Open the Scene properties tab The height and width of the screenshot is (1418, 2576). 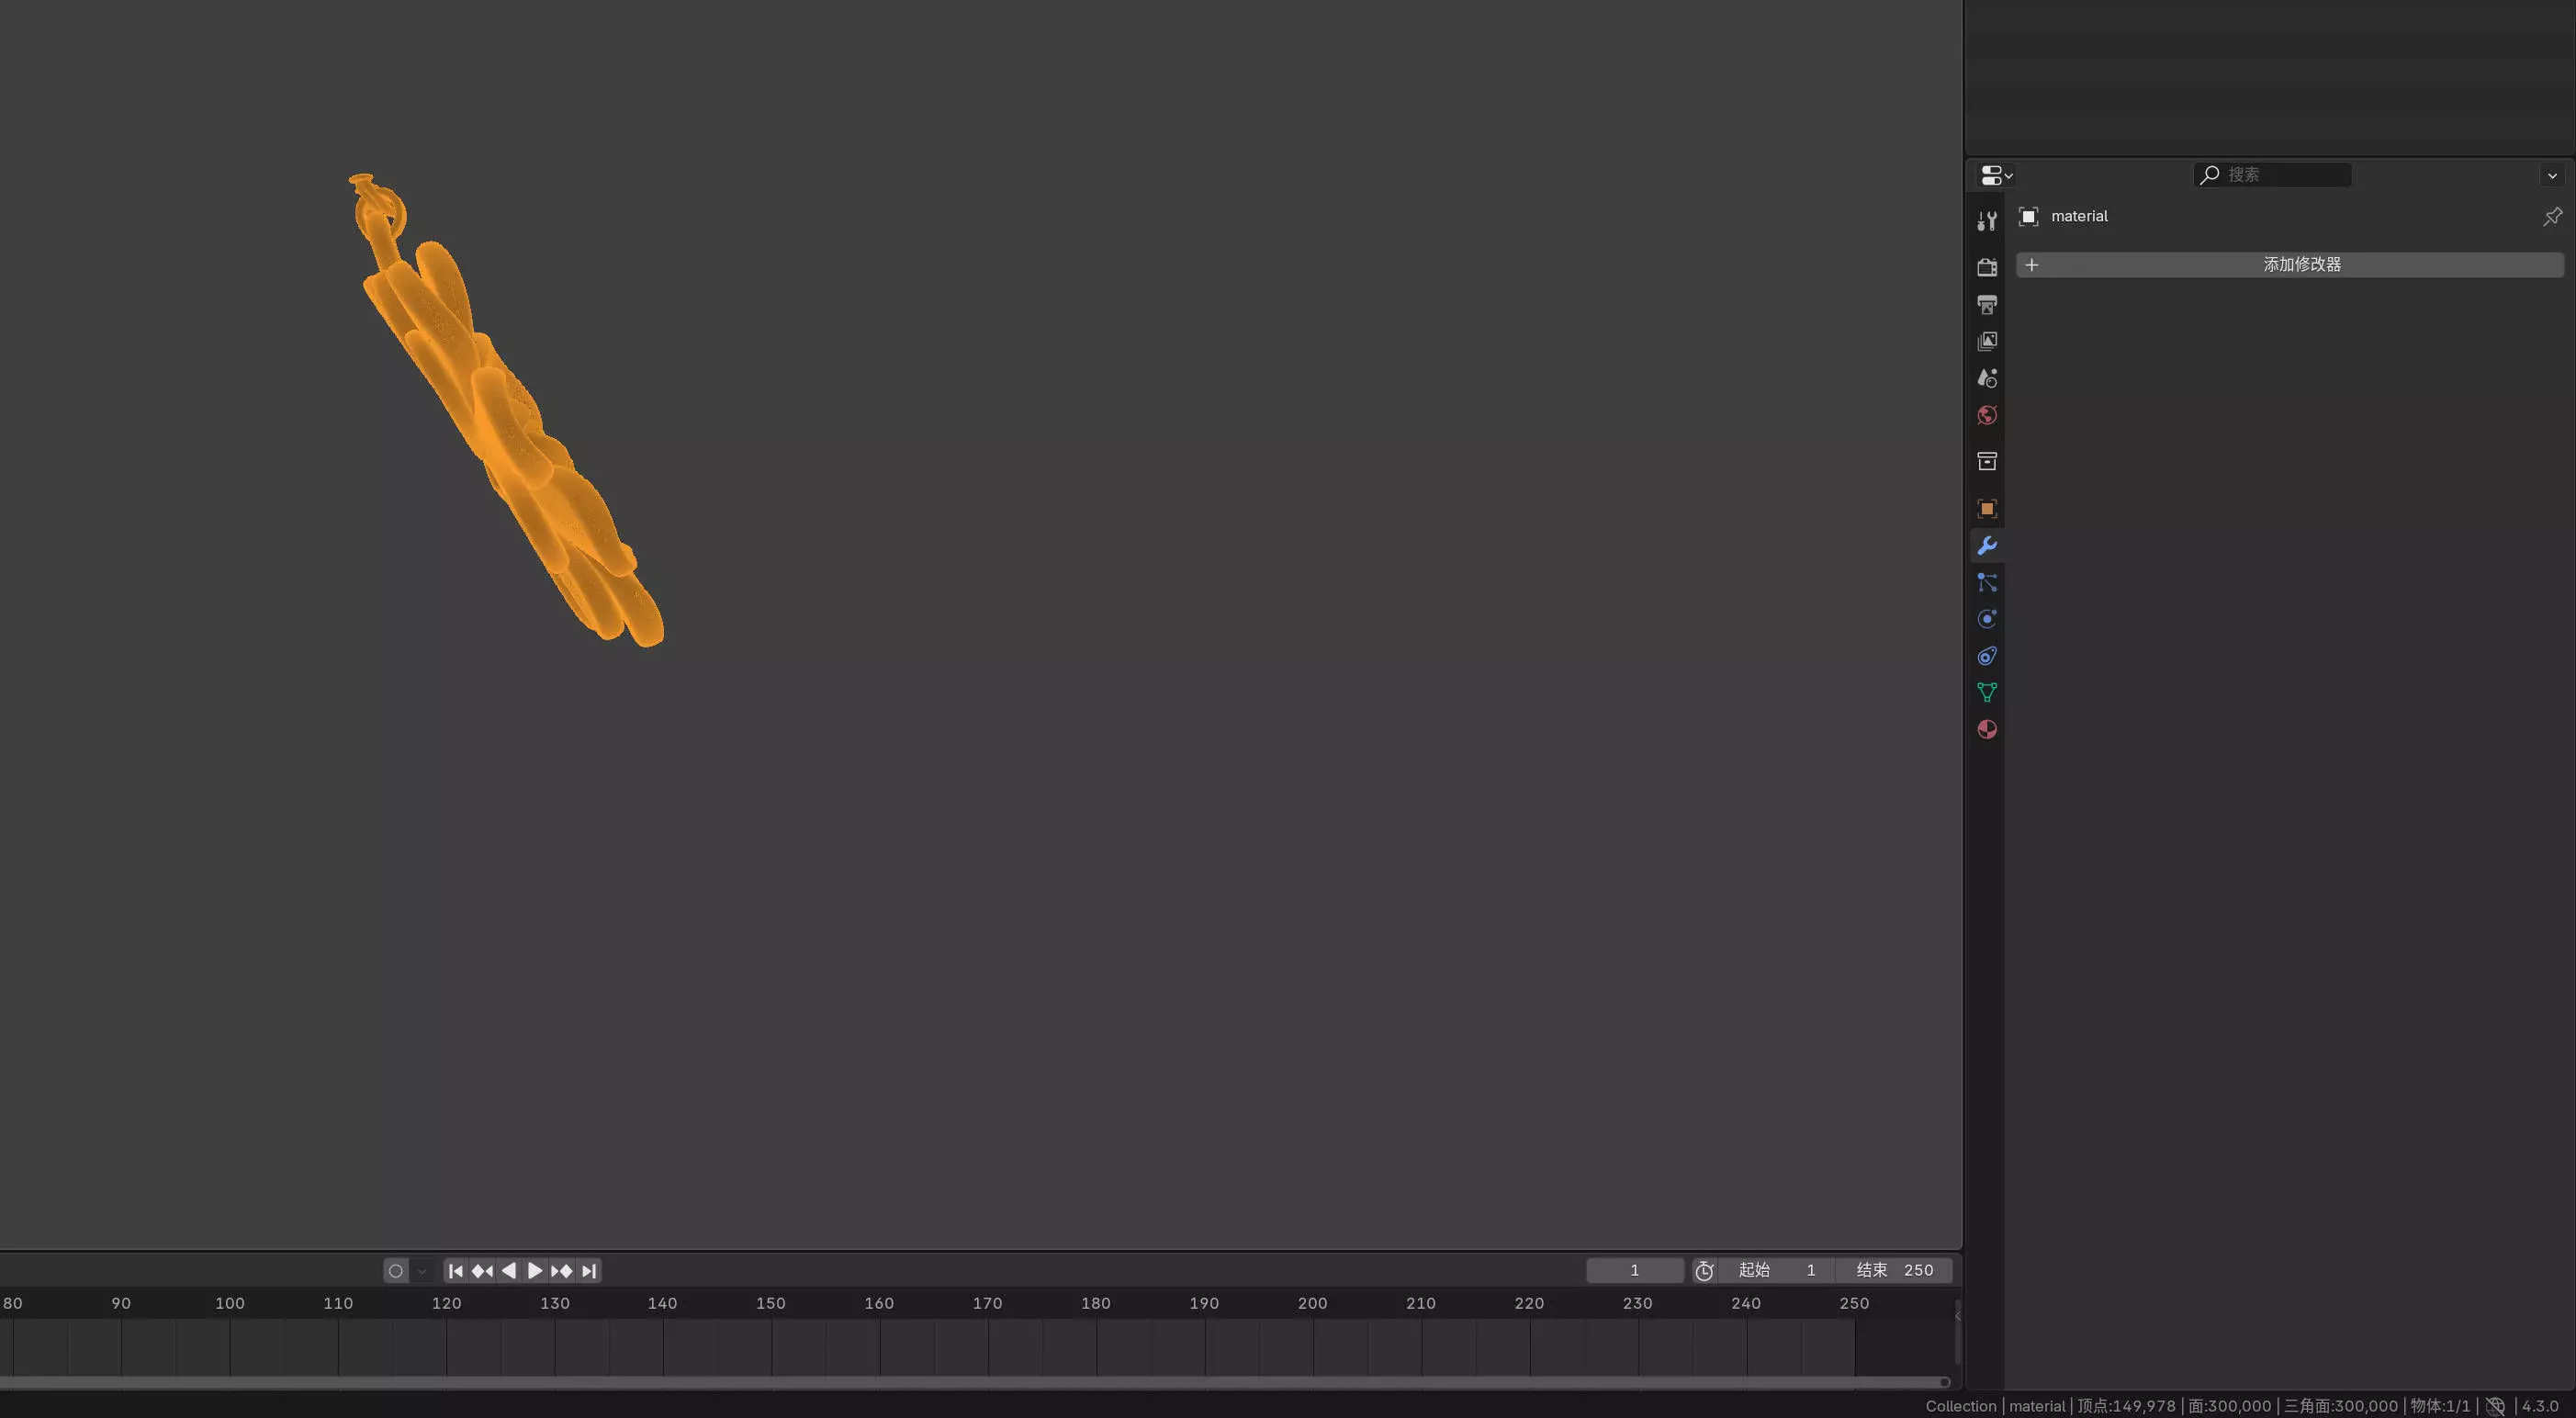[1987, 378]
